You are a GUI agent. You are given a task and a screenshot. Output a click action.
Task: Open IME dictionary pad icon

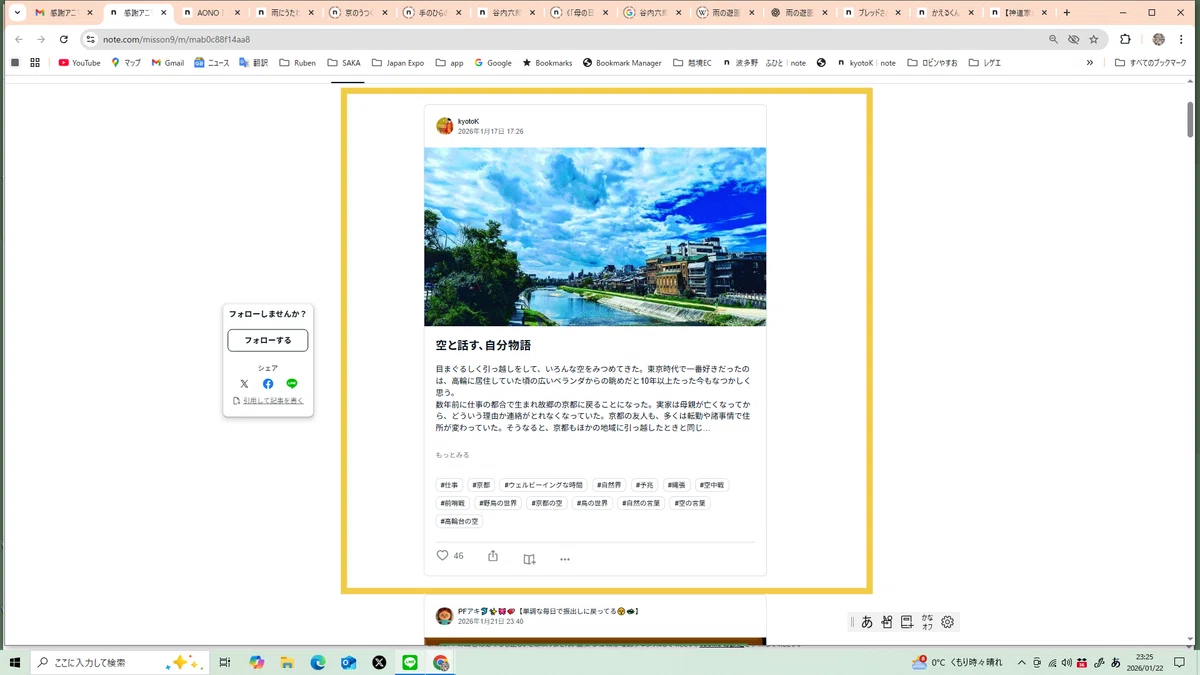tap(907, 621)
